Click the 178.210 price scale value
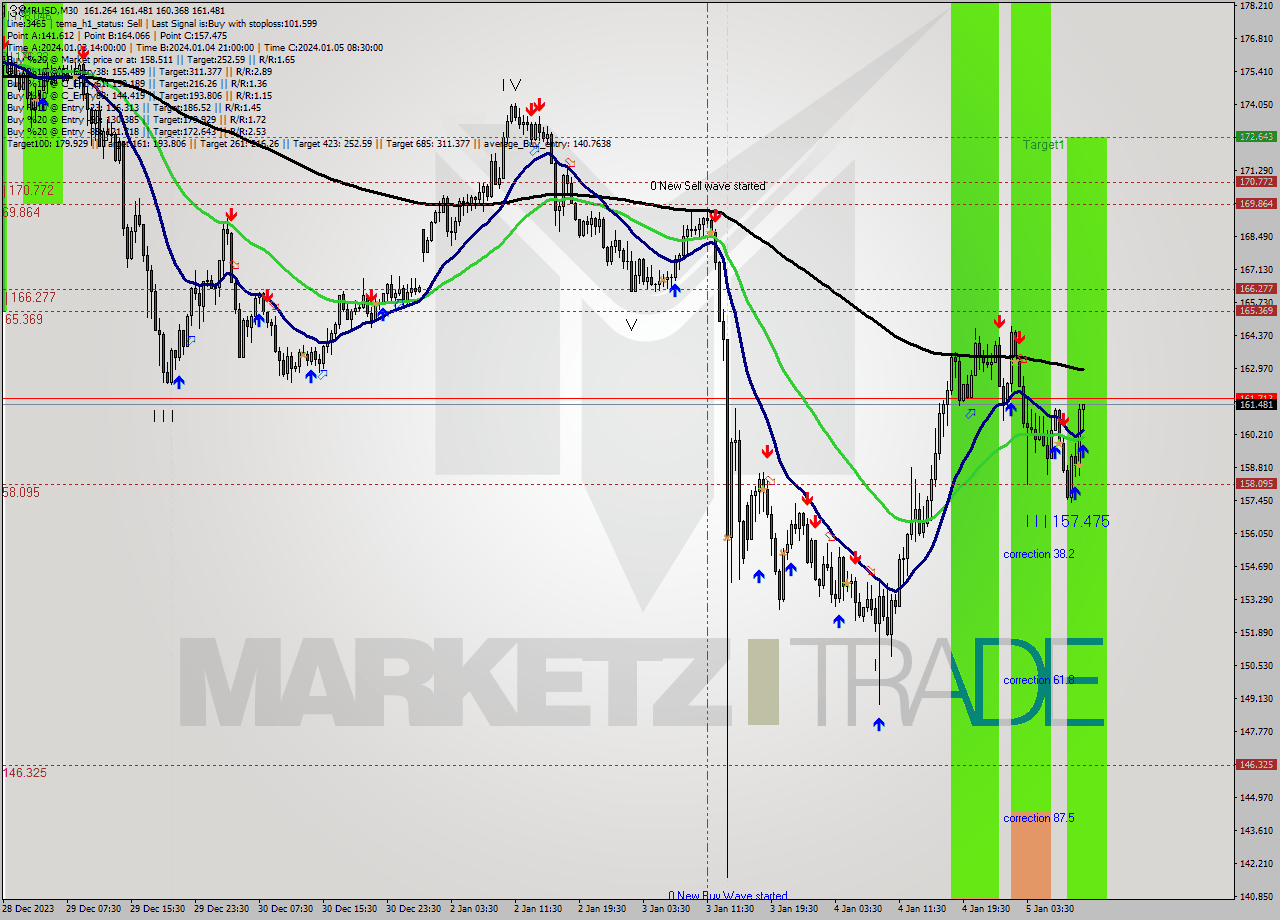Image resolution: width=1280 pixels, height=920 pixels. 1256,6
